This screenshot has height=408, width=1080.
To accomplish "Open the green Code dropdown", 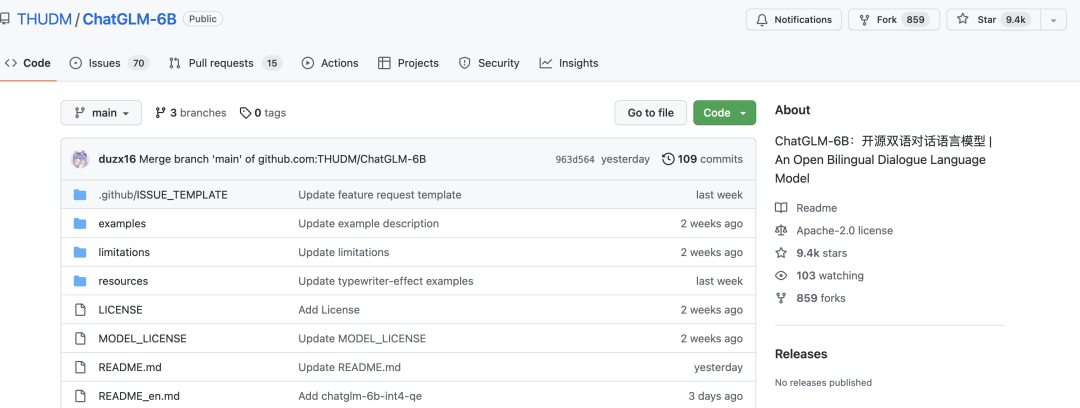I will click(x=724, y=113).
